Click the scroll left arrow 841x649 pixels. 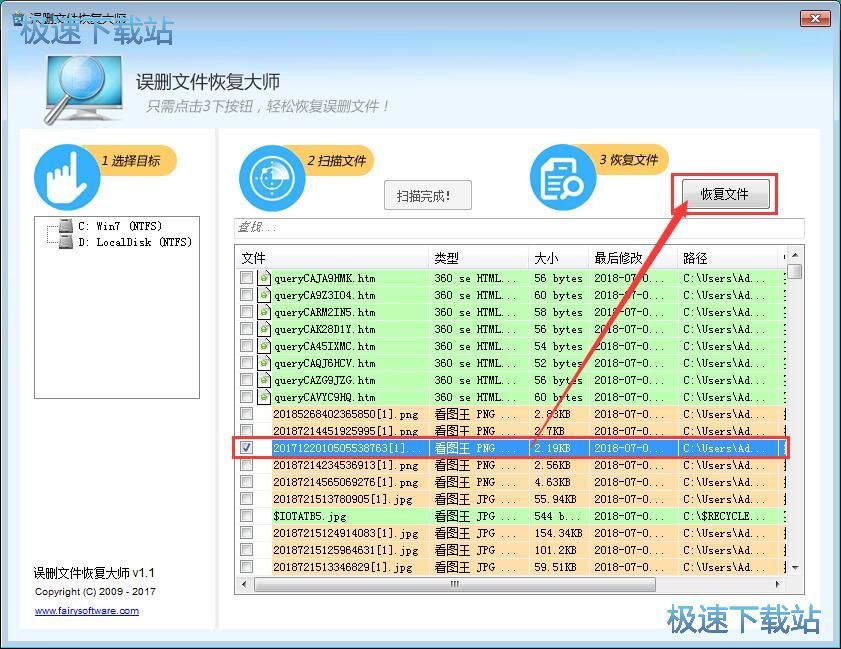click(245, 584)
